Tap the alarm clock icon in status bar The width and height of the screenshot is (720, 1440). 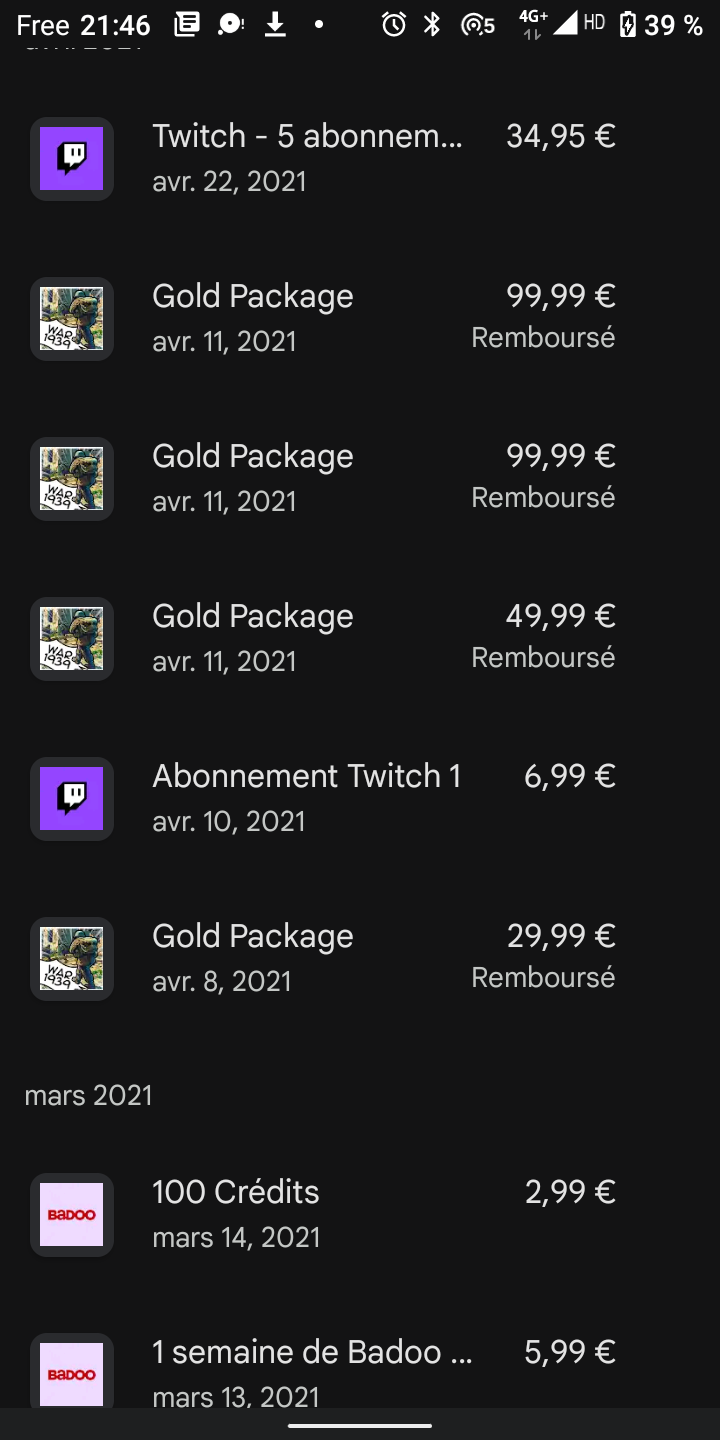tap(394, 25)
